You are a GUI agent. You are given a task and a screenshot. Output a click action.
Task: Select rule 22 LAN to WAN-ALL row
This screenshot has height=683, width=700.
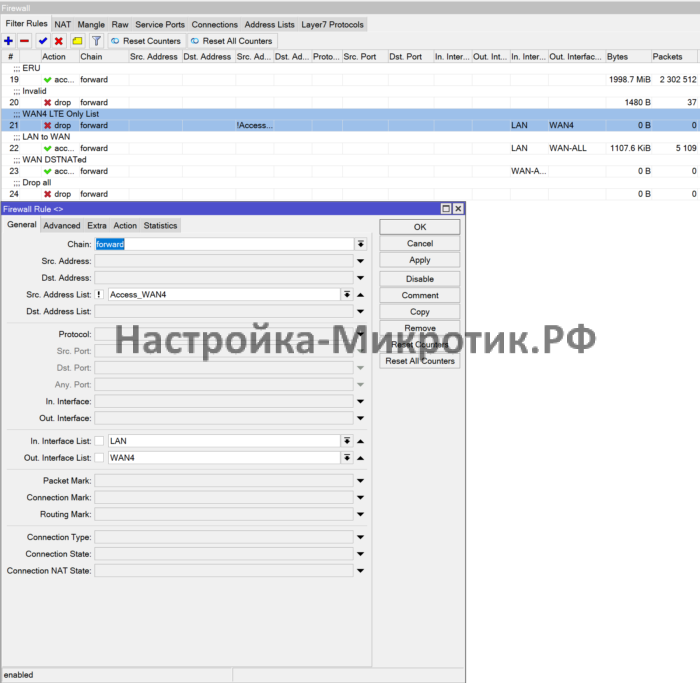pyautogui.click(x=350, y=148)
